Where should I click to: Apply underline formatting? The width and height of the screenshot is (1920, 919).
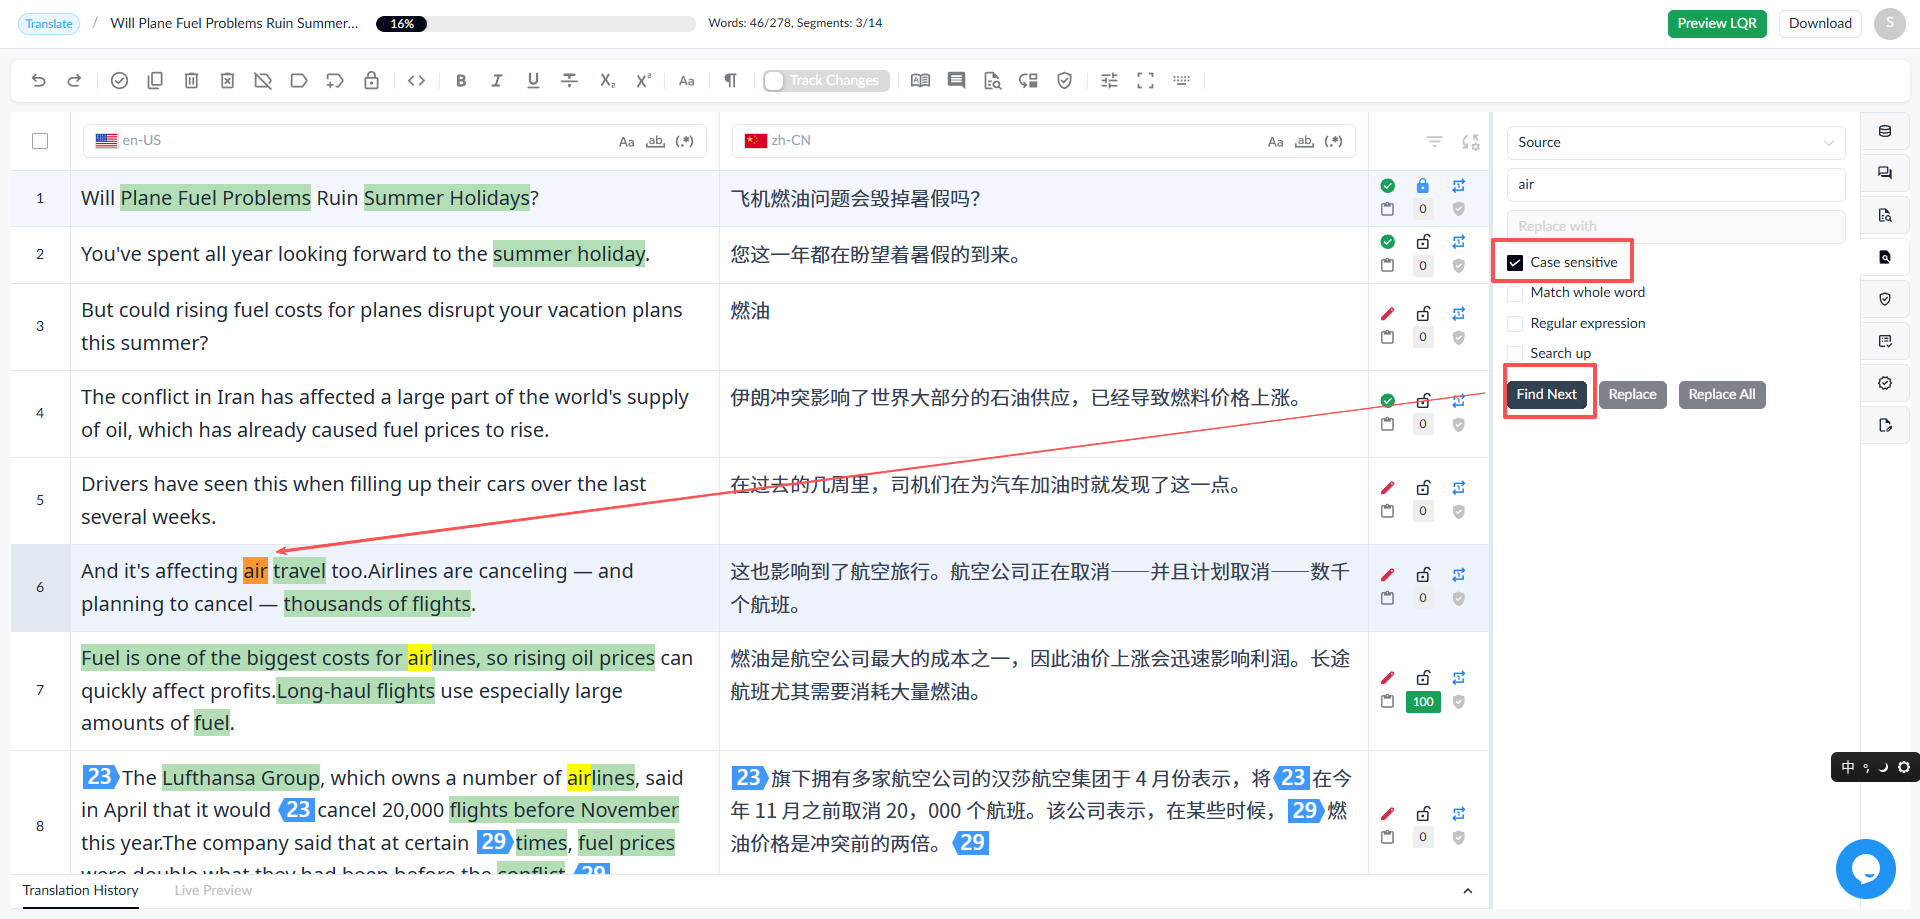click(533, 81)
